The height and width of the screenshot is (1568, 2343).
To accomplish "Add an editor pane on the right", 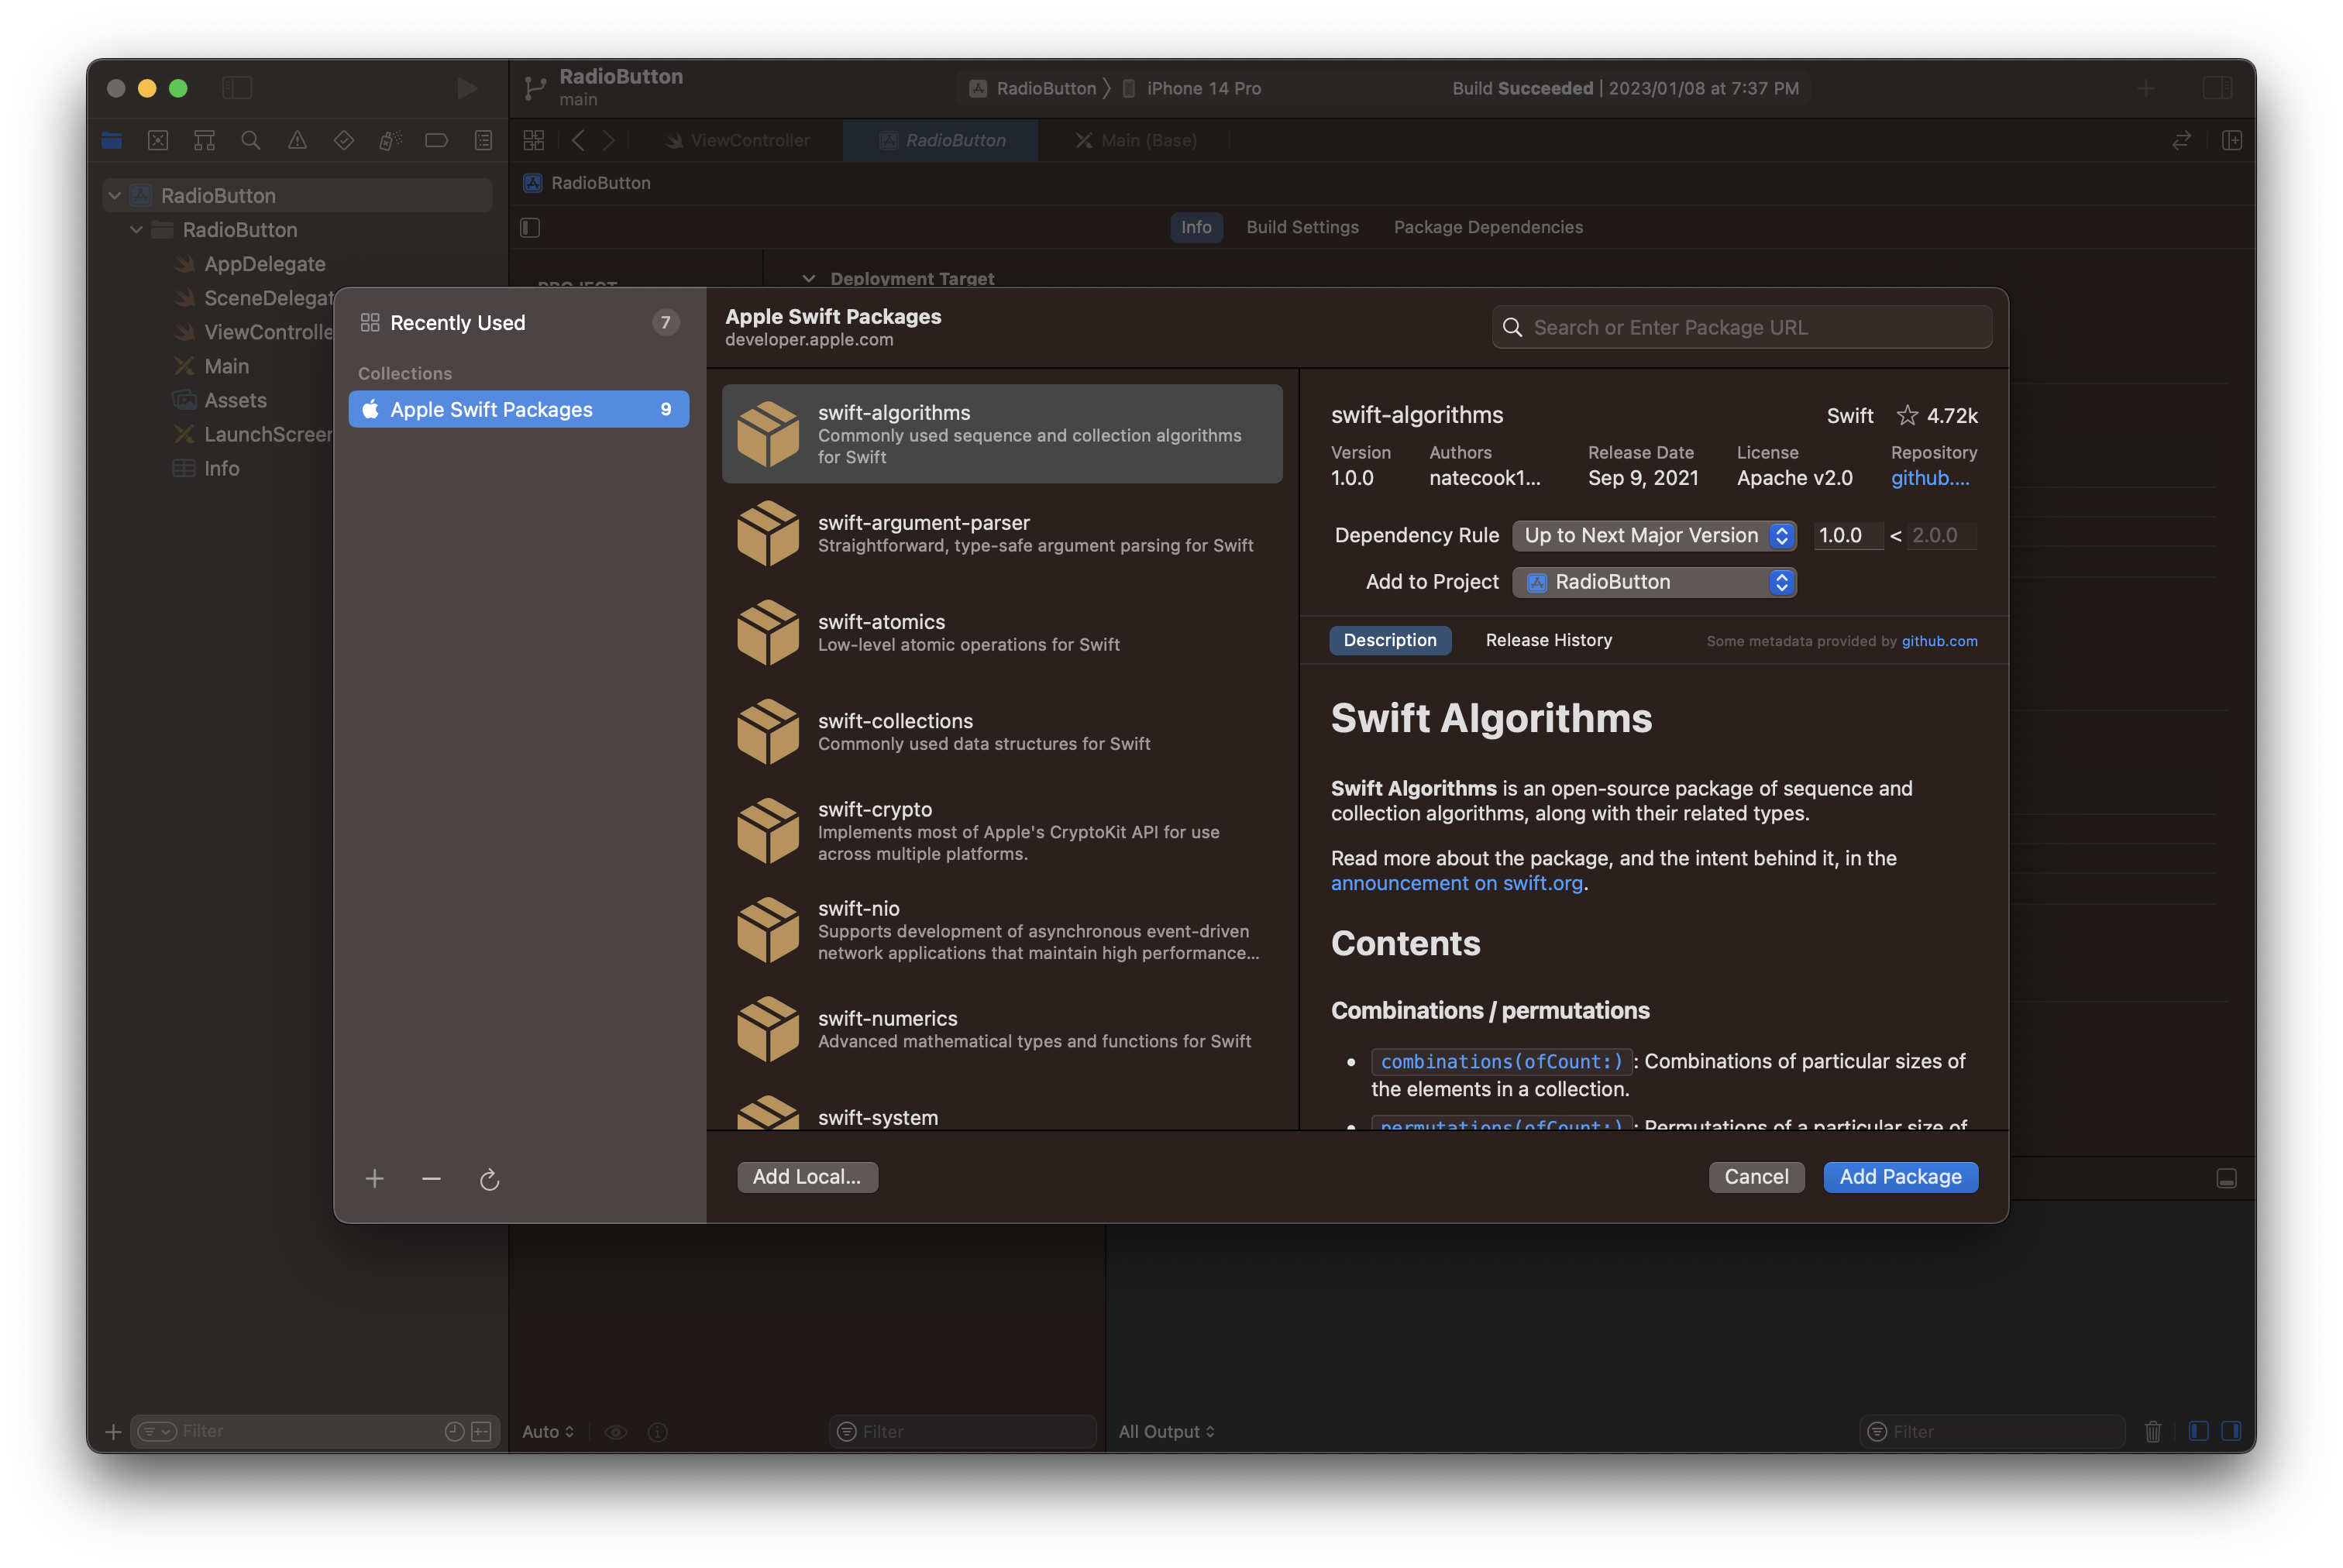I will coord(2231,141).
